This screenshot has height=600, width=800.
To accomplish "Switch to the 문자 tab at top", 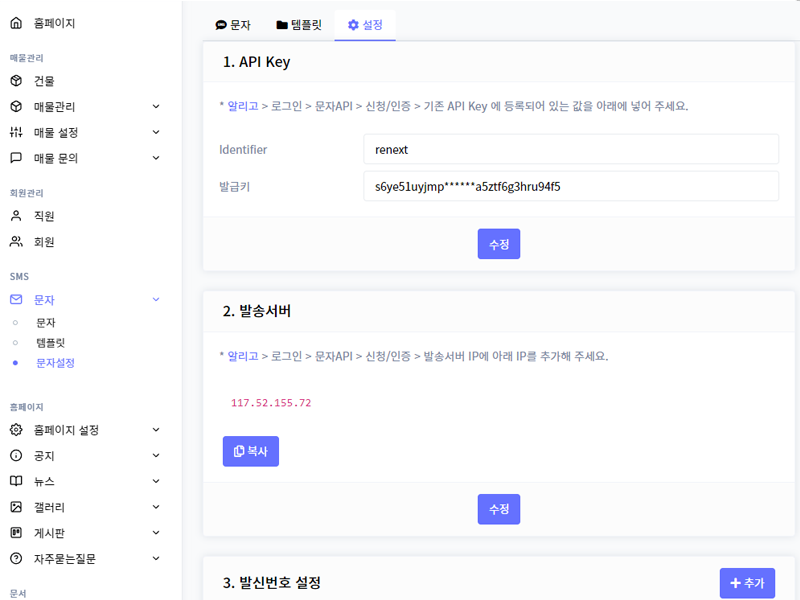I will point(233,25).
